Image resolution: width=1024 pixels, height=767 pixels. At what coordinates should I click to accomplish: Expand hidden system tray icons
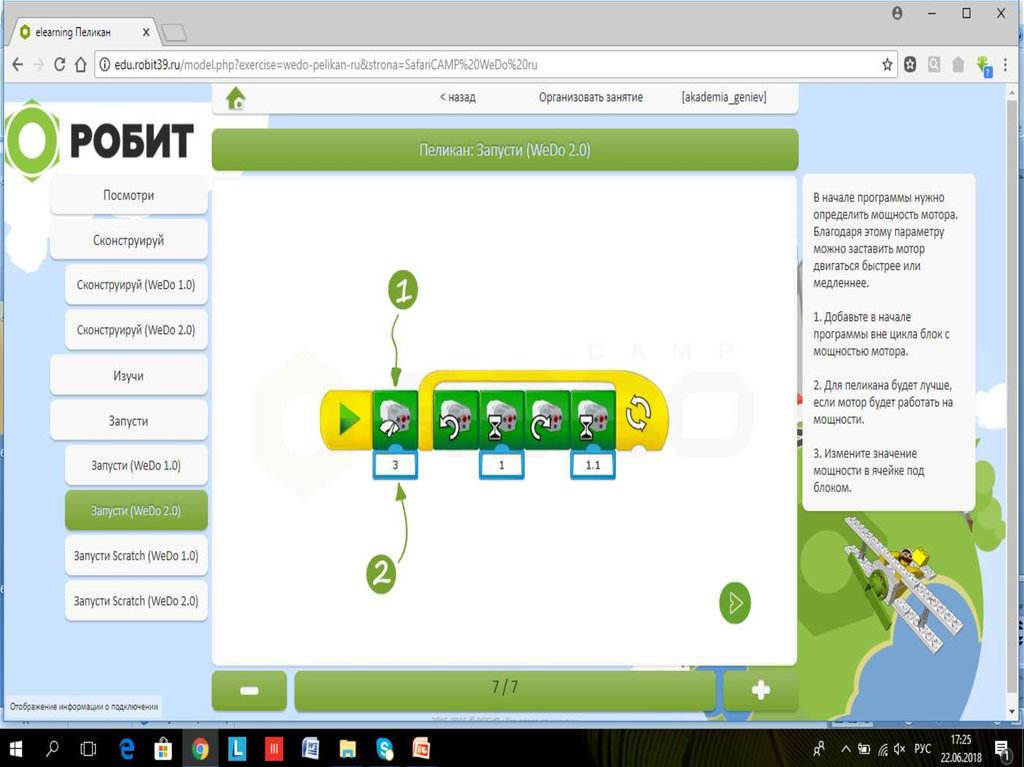pyautogui.click(x=846, y=749)
